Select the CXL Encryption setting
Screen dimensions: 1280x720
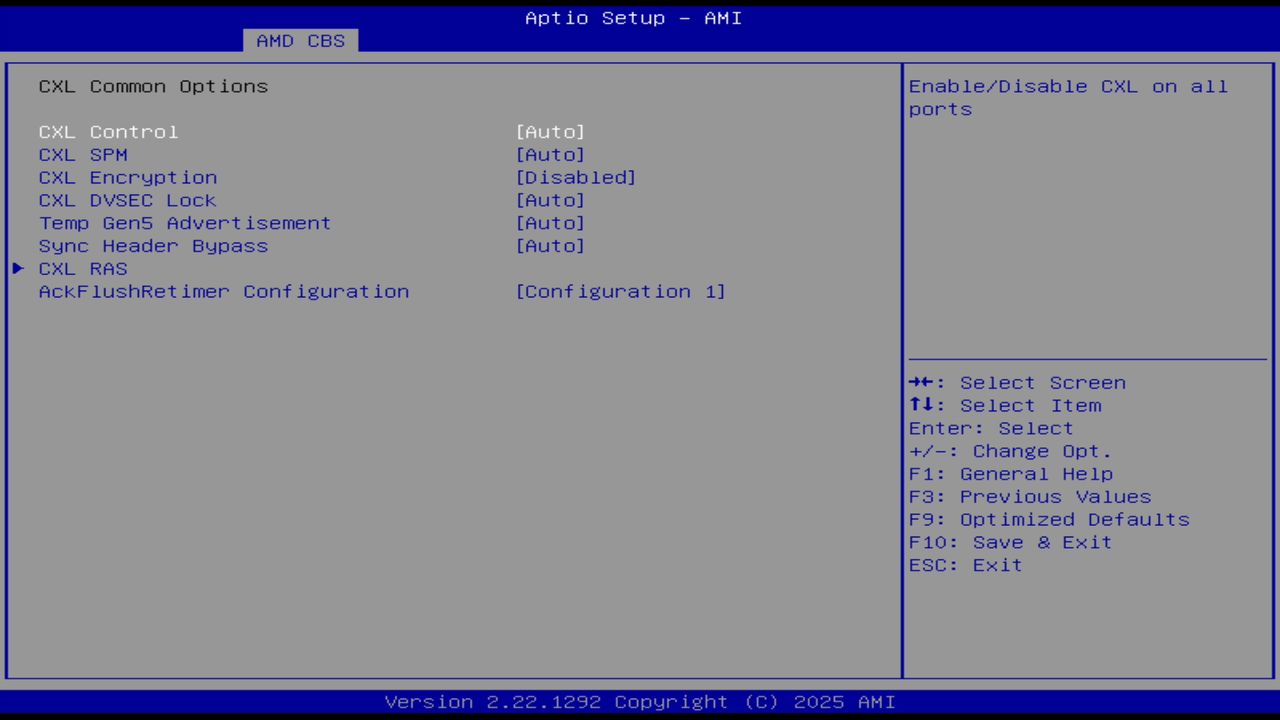click(x=128, y=178)
